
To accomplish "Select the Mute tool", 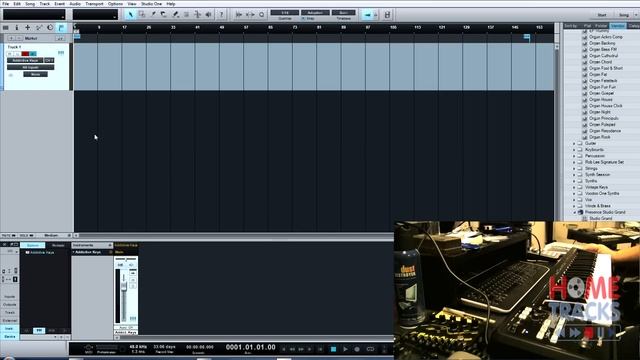I will (186, 15).
